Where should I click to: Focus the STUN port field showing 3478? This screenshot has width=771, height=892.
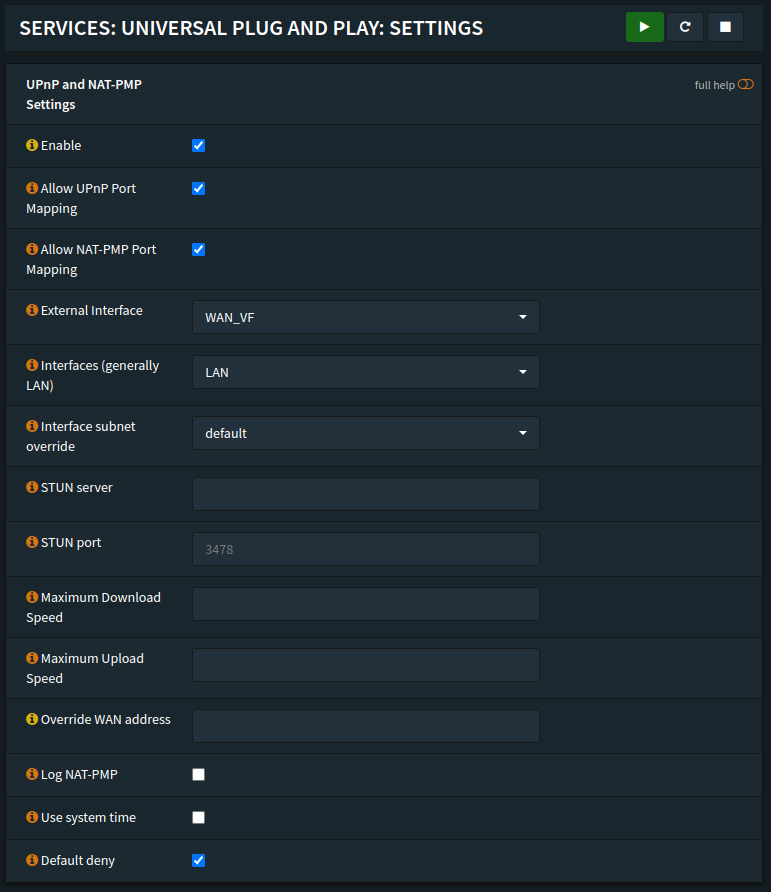coord(366,549)
